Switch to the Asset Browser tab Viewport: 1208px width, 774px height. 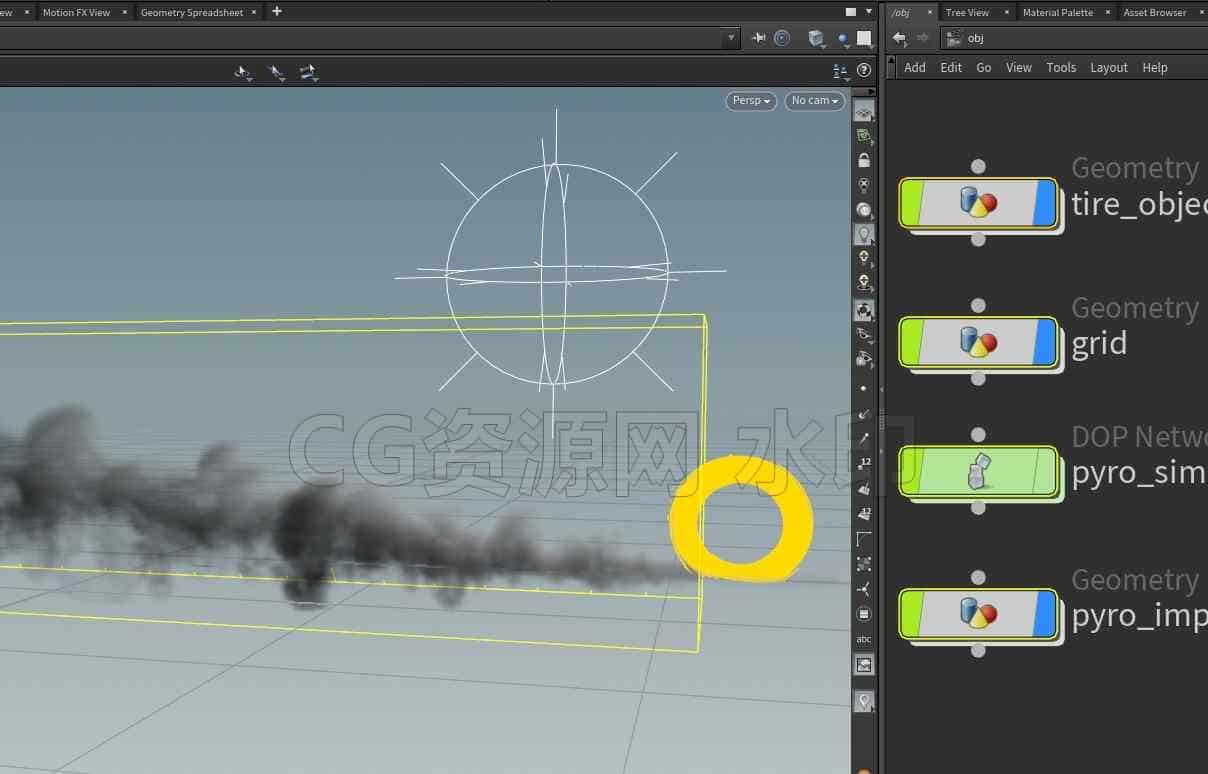point(1155,13)
